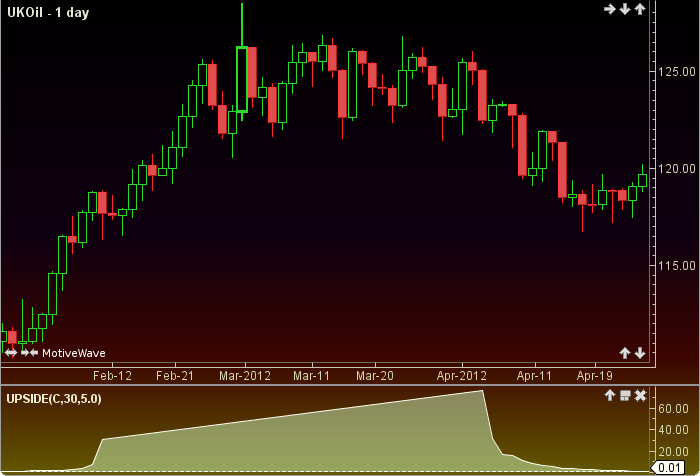Screen dimensions: 700x476
Task: Click the Apr-2012 date axis label
Action: pyautogui.click(x=462, y=376)
